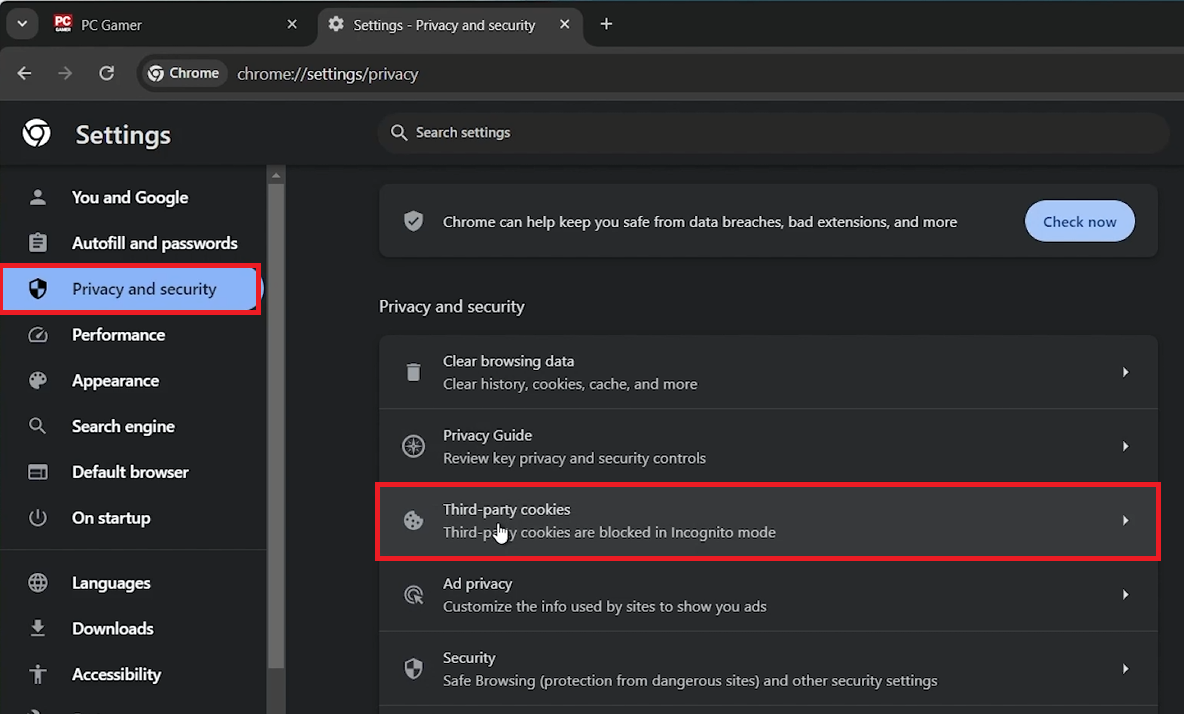
Task: Select the Ad privacy icon
Action: point(414,594)
